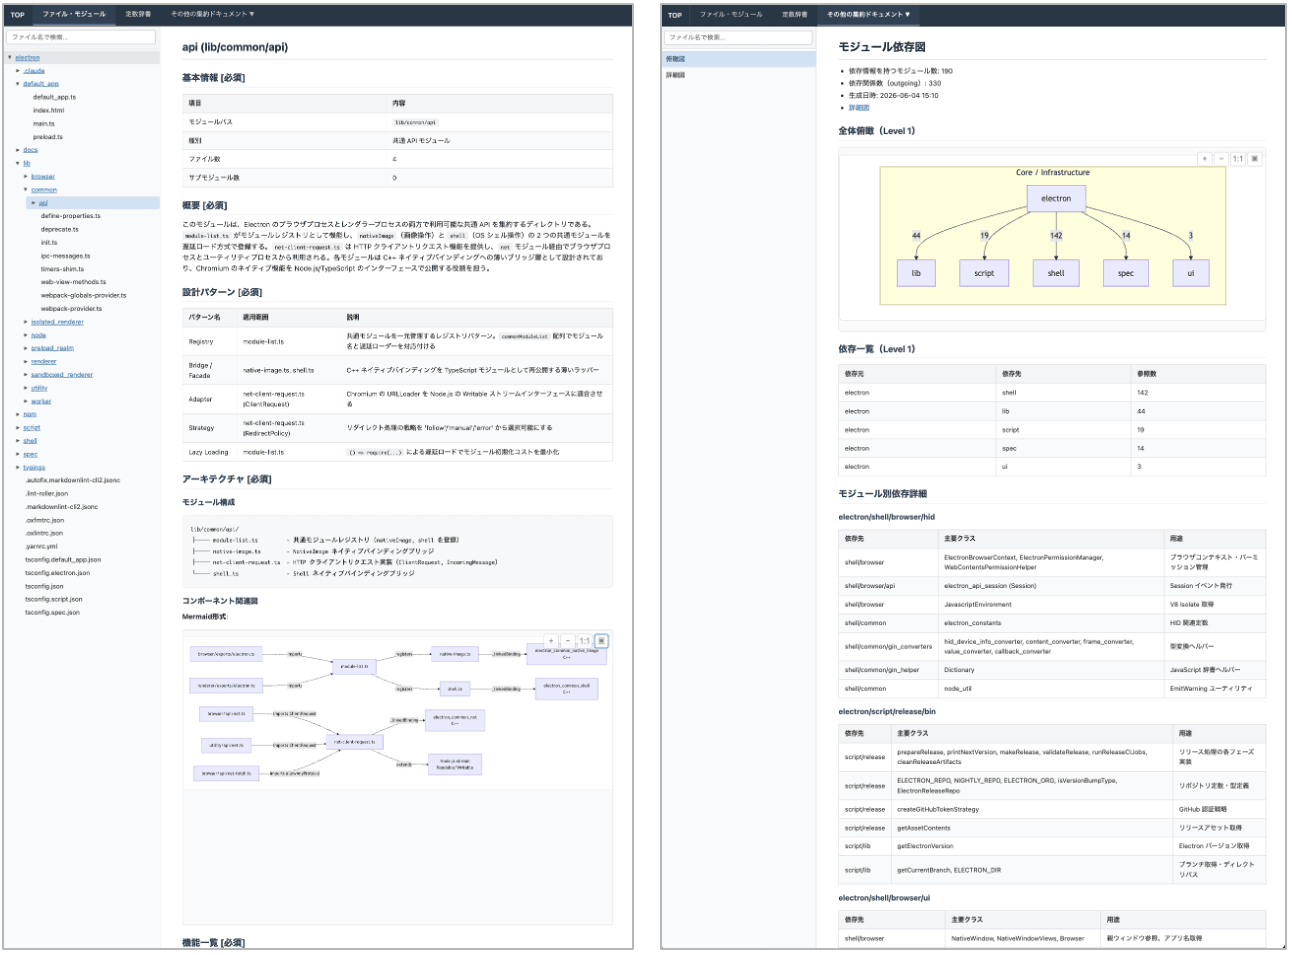The image size is (1292, 955).
Task: Expand the sandboxed_renderer folder arrow
Action: pyautogui.click(x=26, y=375)
